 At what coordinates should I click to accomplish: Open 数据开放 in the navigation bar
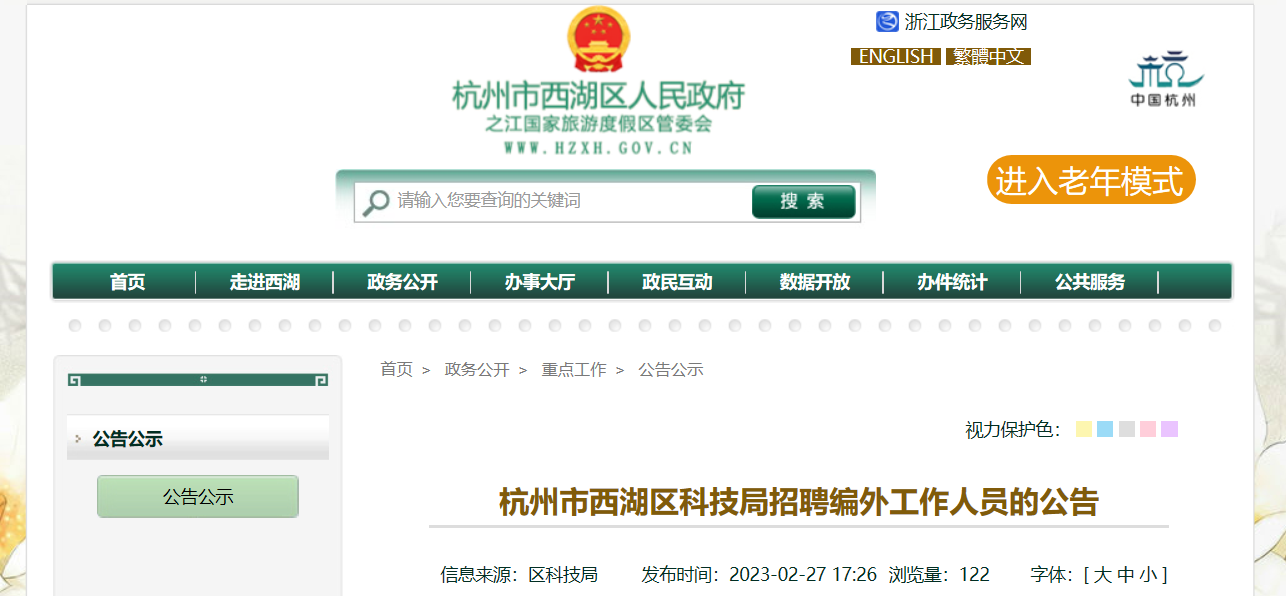(x=815, y=283)
